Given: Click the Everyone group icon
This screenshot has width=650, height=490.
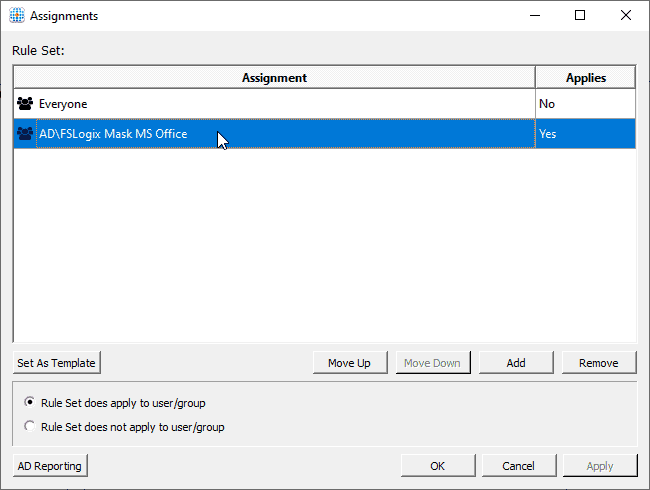Looking at the screenshot, I should tap(25, 104).
